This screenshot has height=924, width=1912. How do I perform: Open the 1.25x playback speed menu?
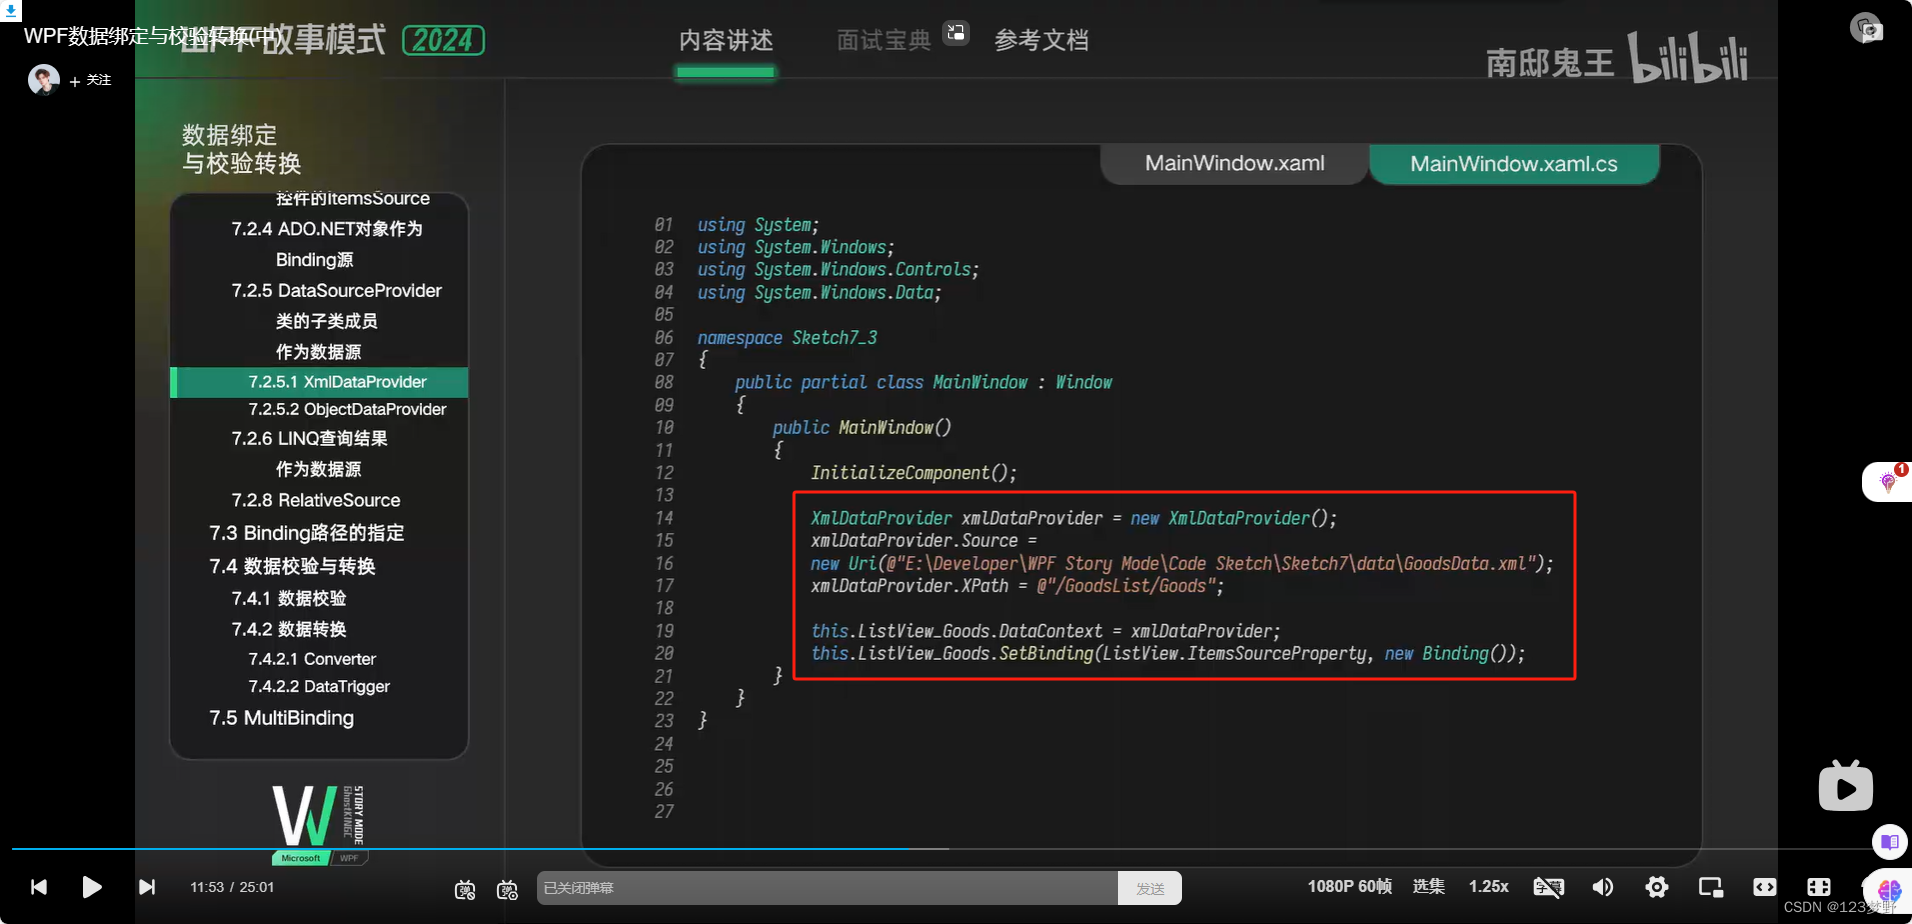click(x=1488, y=887)
